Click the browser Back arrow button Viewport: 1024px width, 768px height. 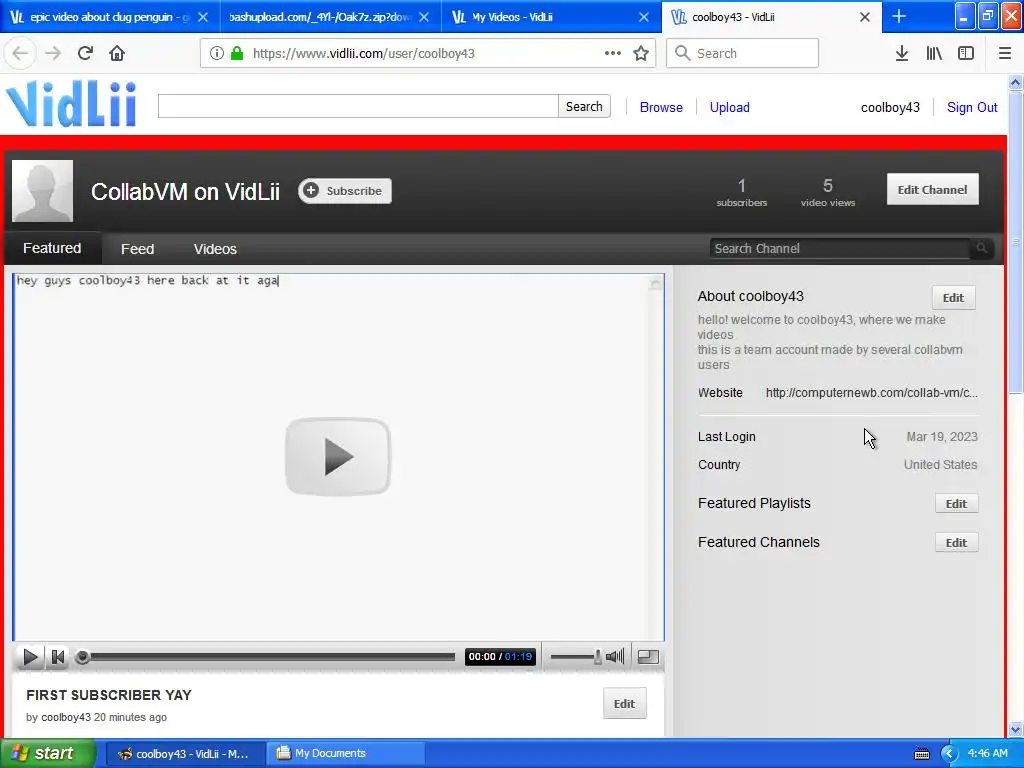20,54
